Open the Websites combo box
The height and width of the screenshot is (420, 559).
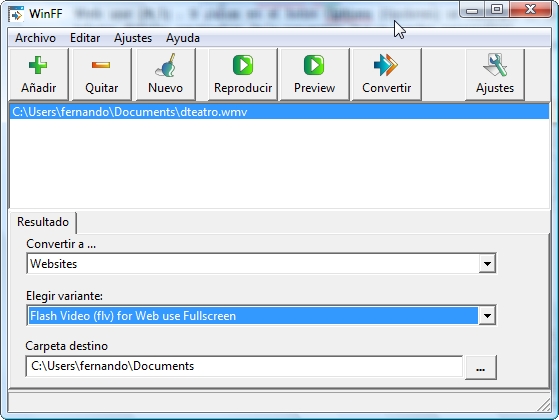pos(261,264)
